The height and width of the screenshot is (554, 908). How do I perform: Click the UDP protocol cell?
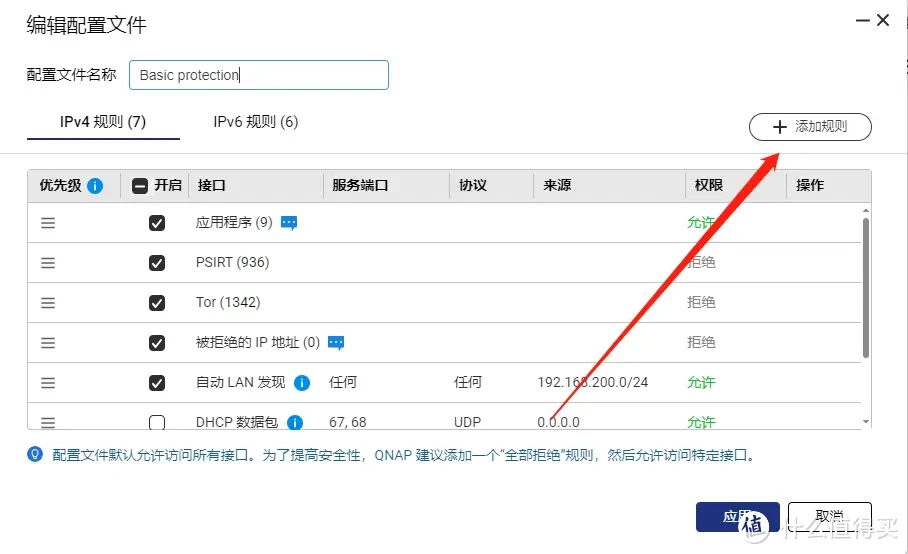(x=467, y=423)
